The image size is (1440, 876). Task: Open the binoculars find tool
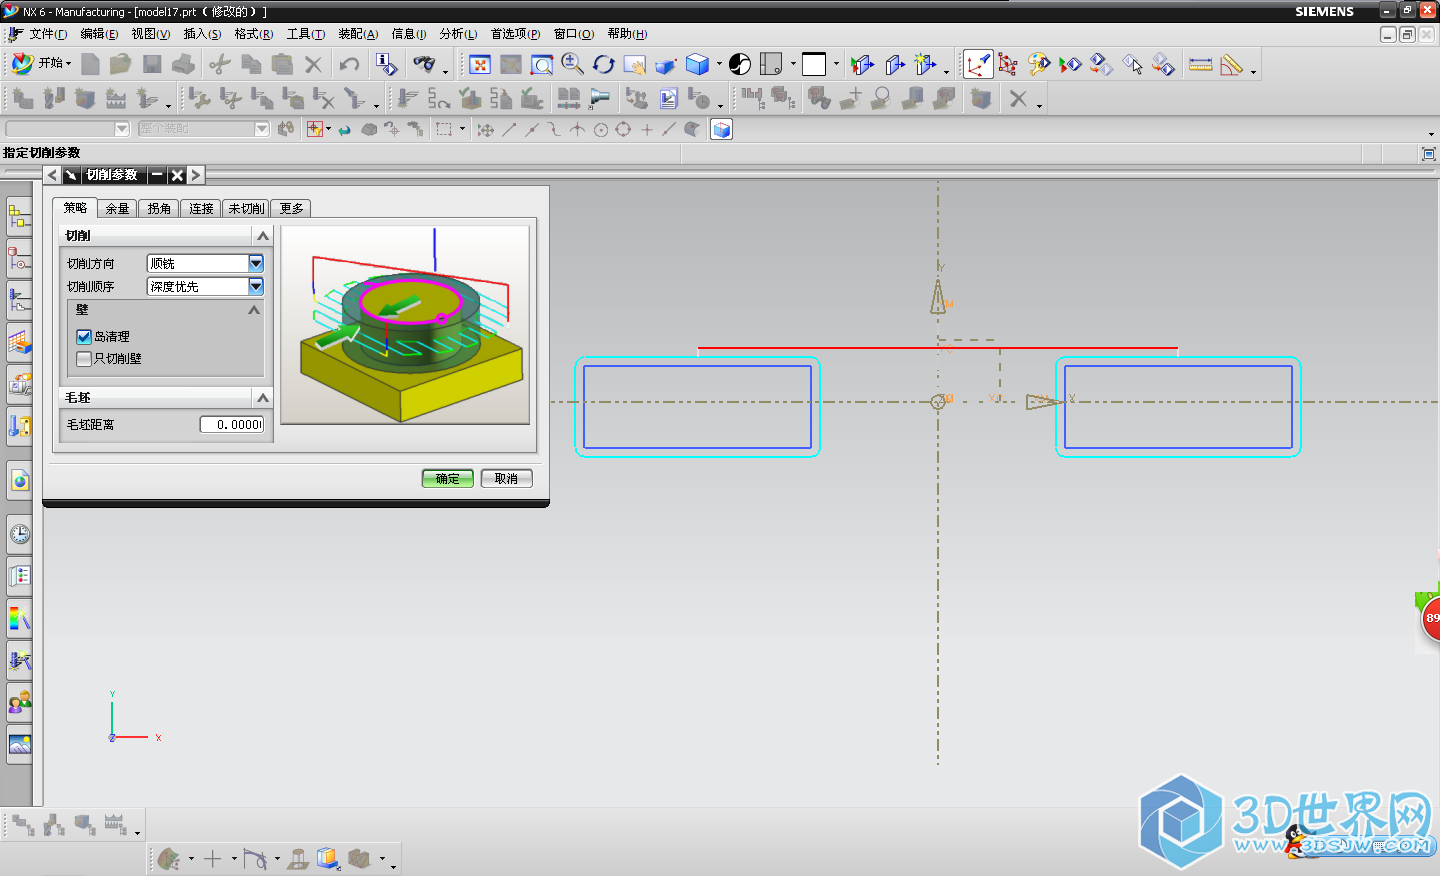click(425, 64)
